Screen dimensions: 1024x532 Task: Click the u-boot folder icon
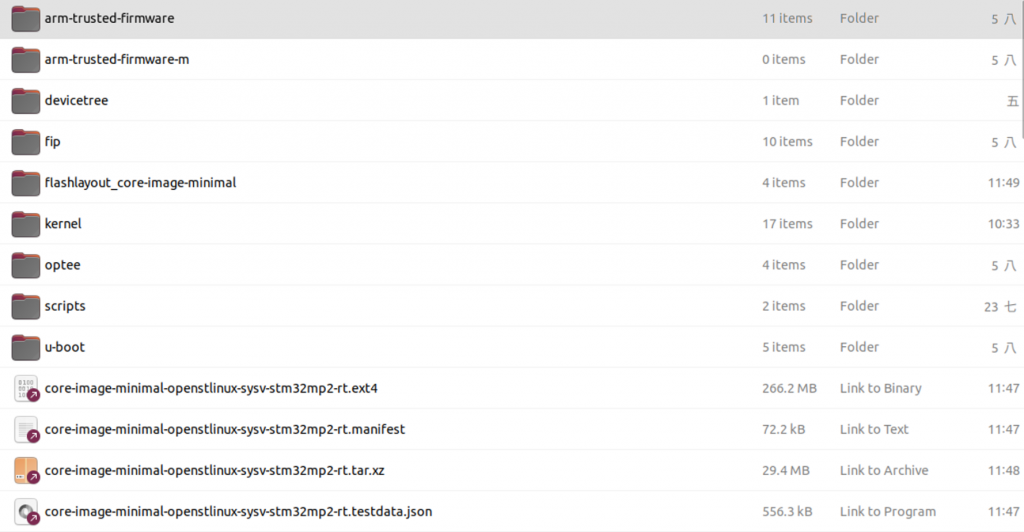pos(25,347)
